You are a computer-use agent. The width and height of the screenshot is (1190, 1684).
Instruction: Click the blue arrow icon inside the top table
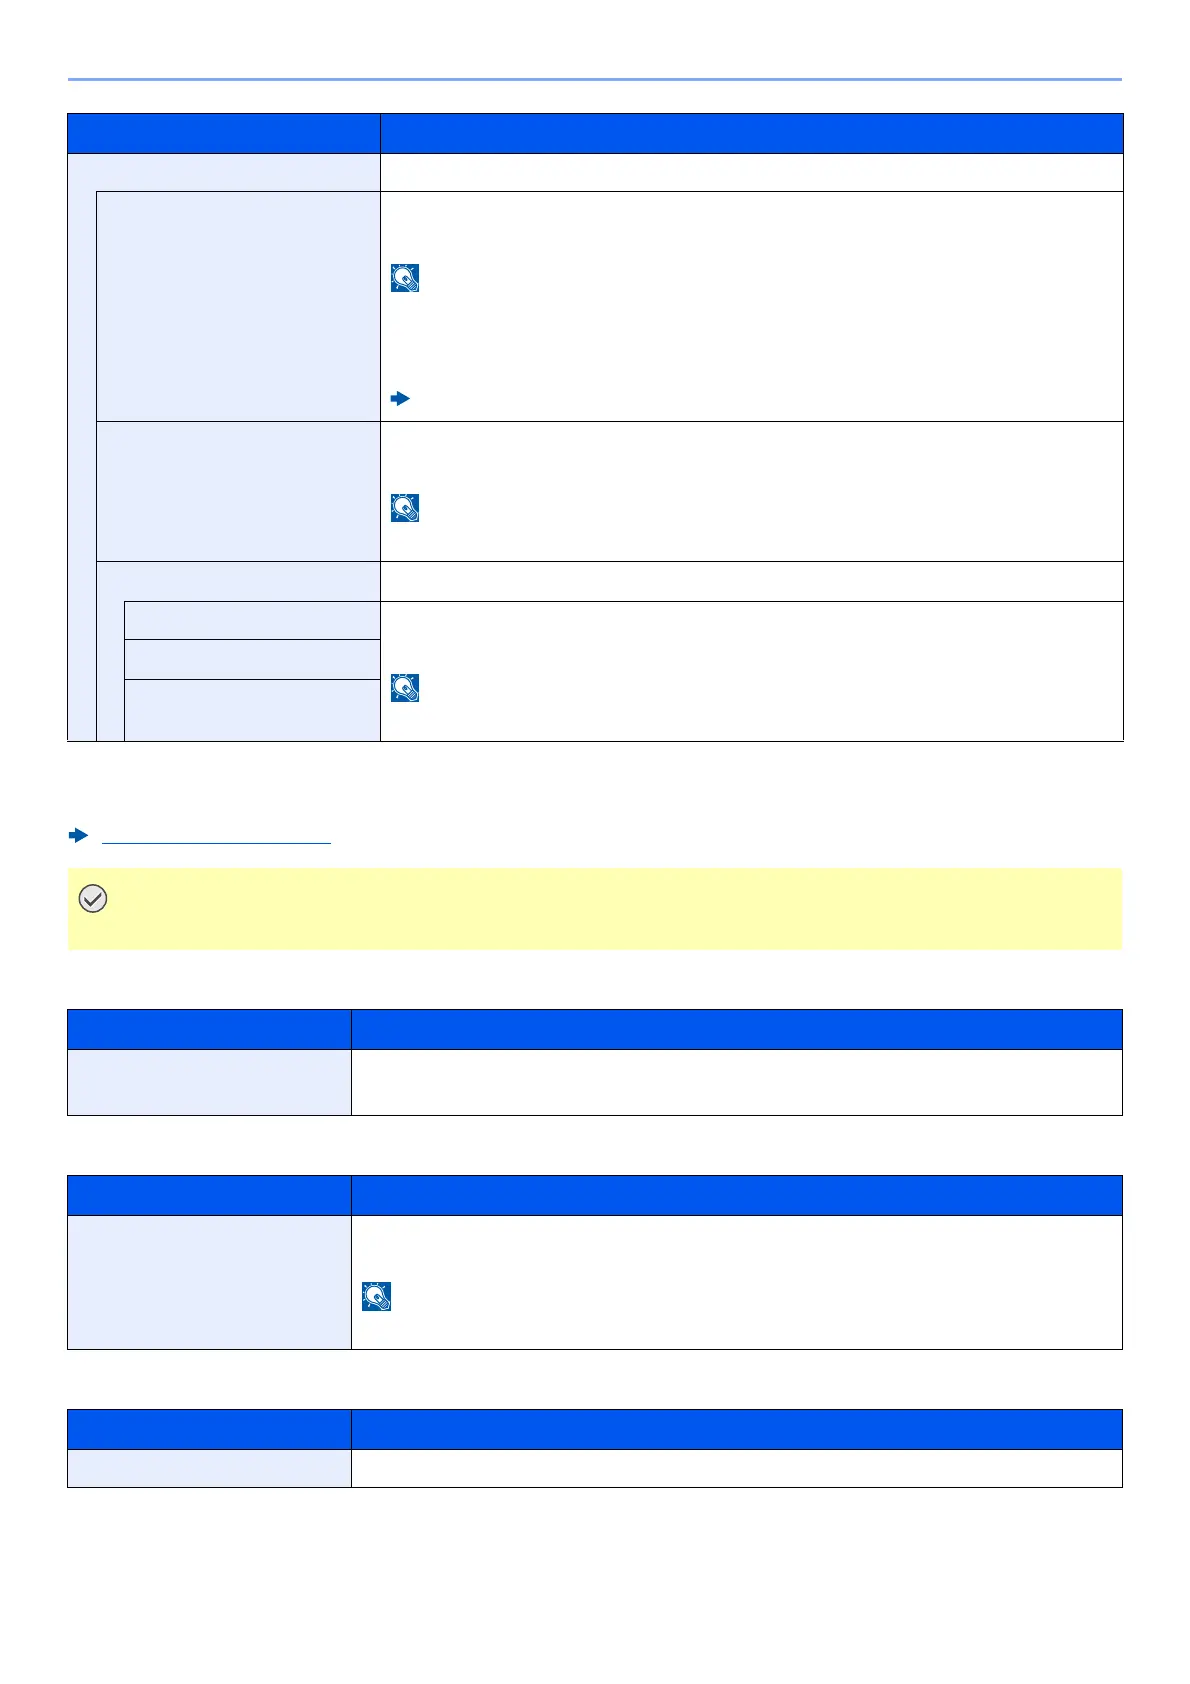tap(400, 399)
